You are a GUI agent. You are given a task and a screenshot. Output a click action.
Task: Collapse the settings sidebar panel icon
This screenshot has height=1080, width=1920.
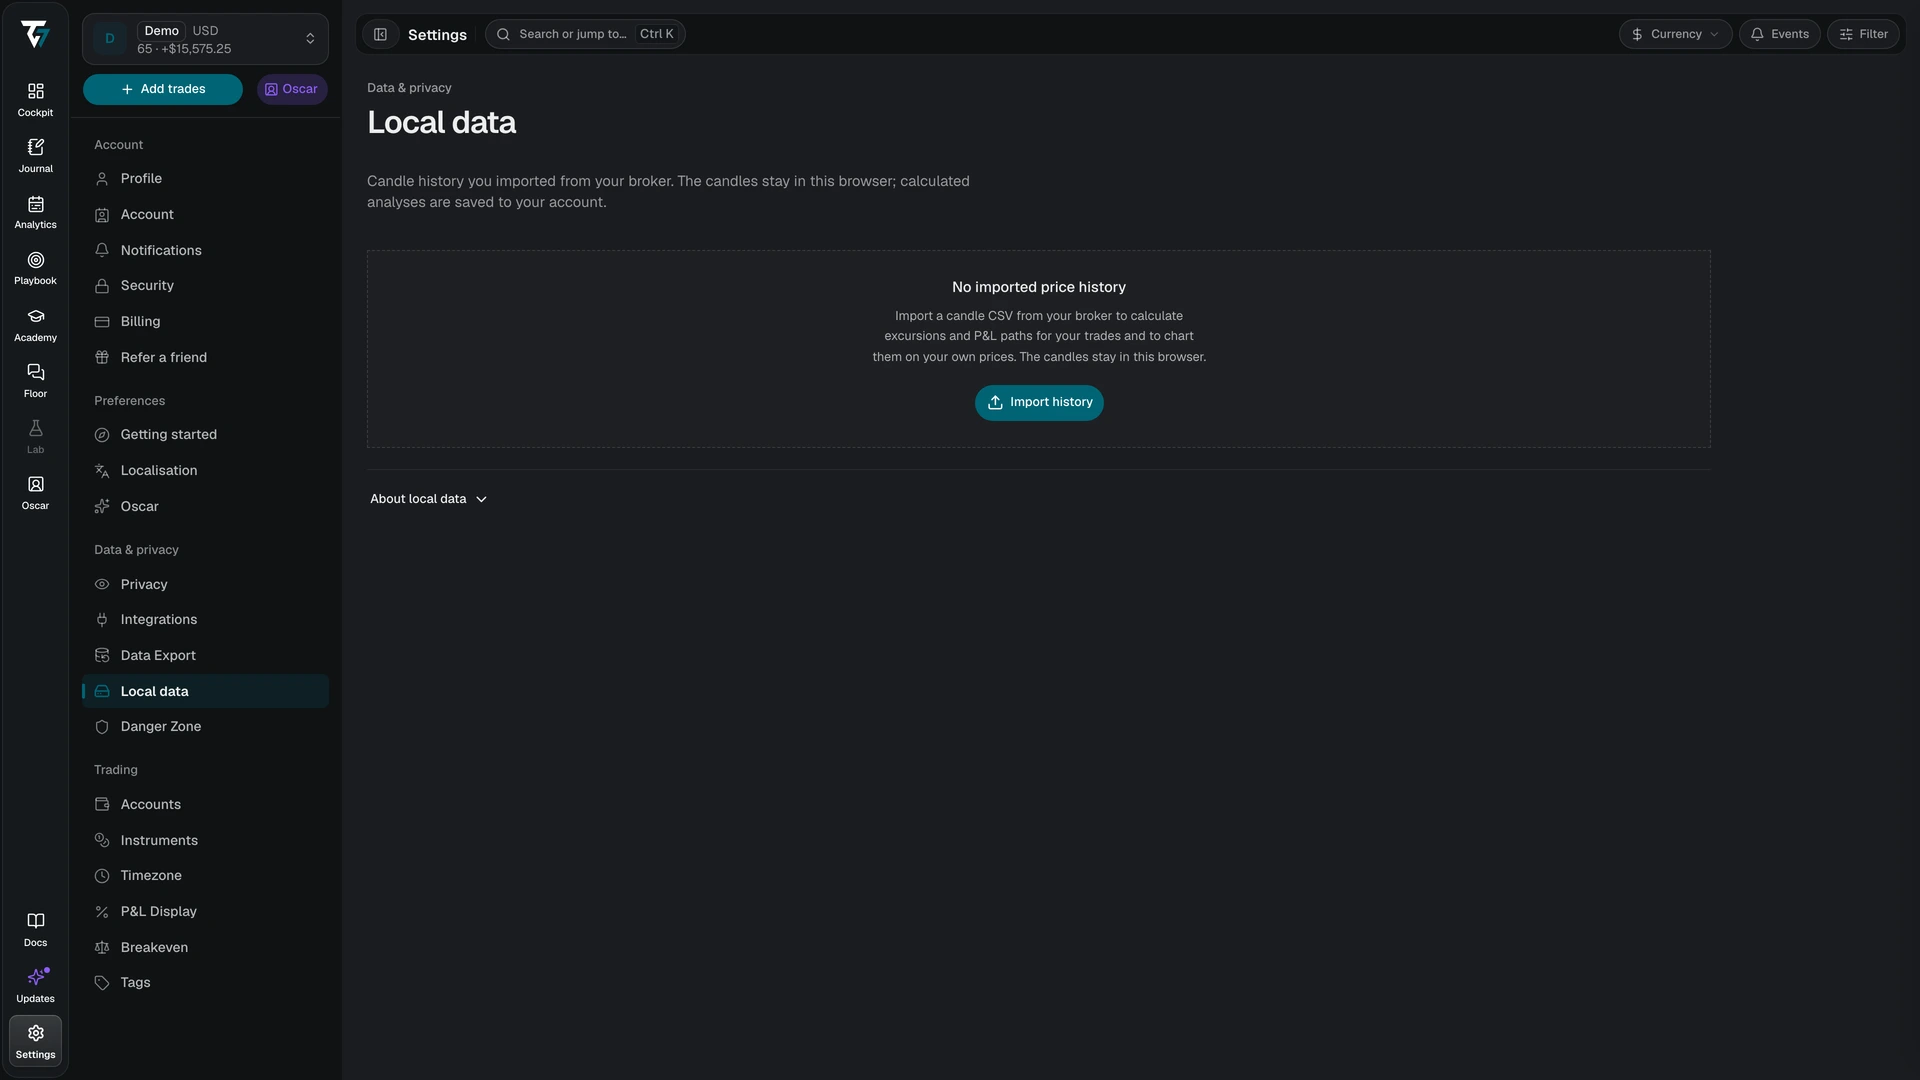[x=380, y=34]
